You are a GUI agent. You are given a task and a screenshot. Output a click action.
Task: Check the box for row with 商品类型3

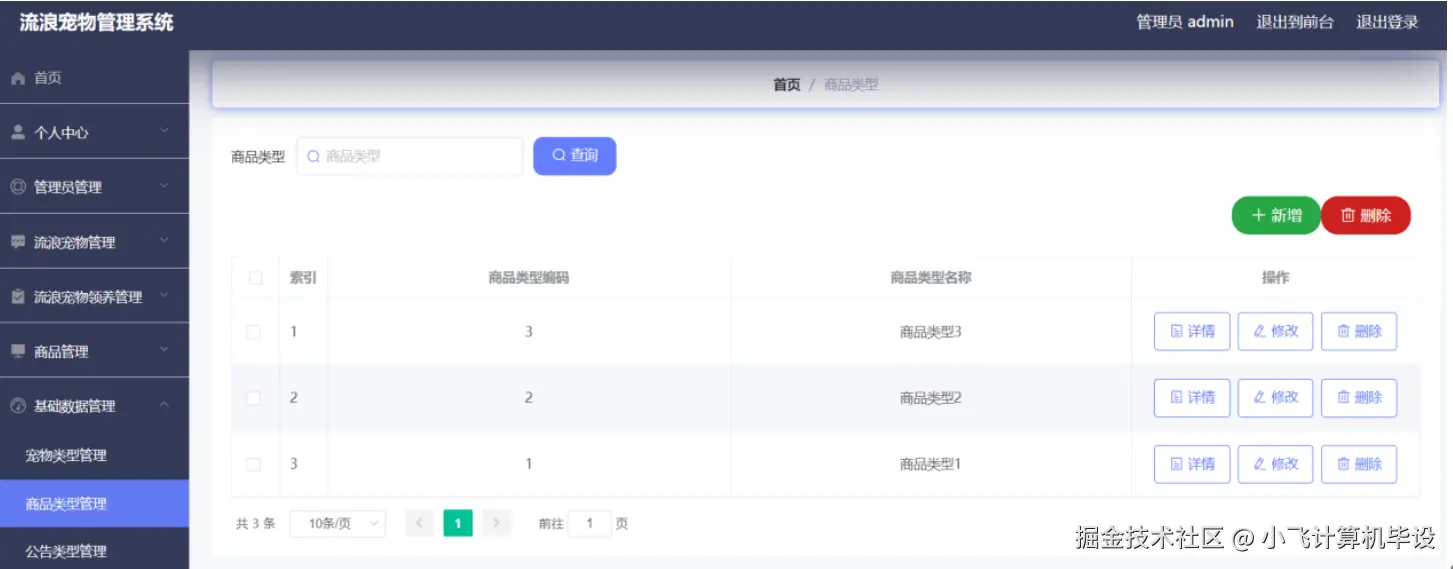(x=254, y=332)
